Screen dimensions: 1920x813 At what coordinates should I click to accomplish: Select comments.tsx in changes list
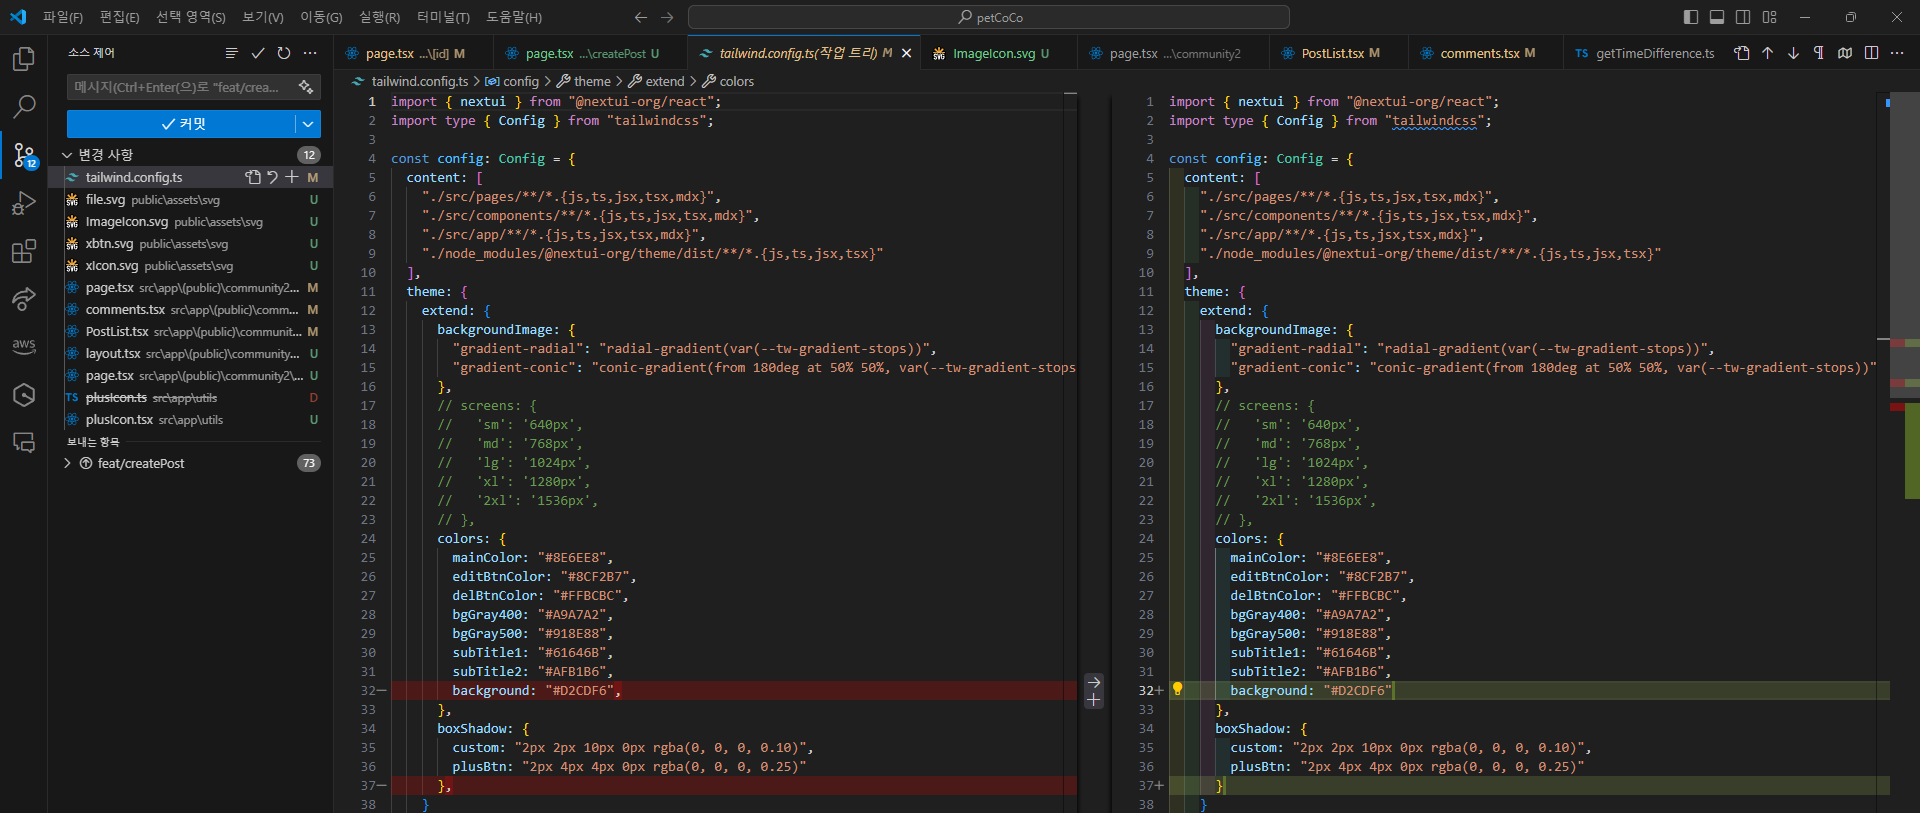click(125, 310)
